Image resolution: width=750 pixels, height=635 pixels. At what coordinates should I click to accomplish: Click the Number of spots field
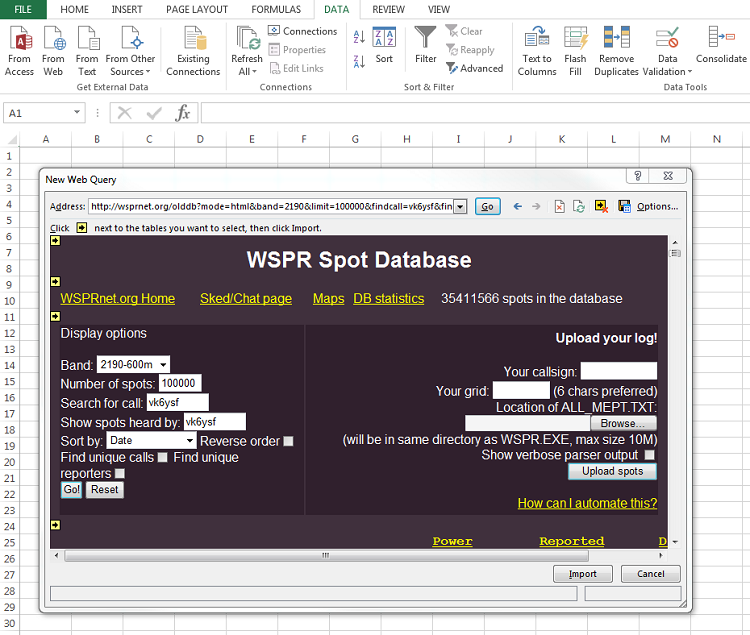point(180,384)
